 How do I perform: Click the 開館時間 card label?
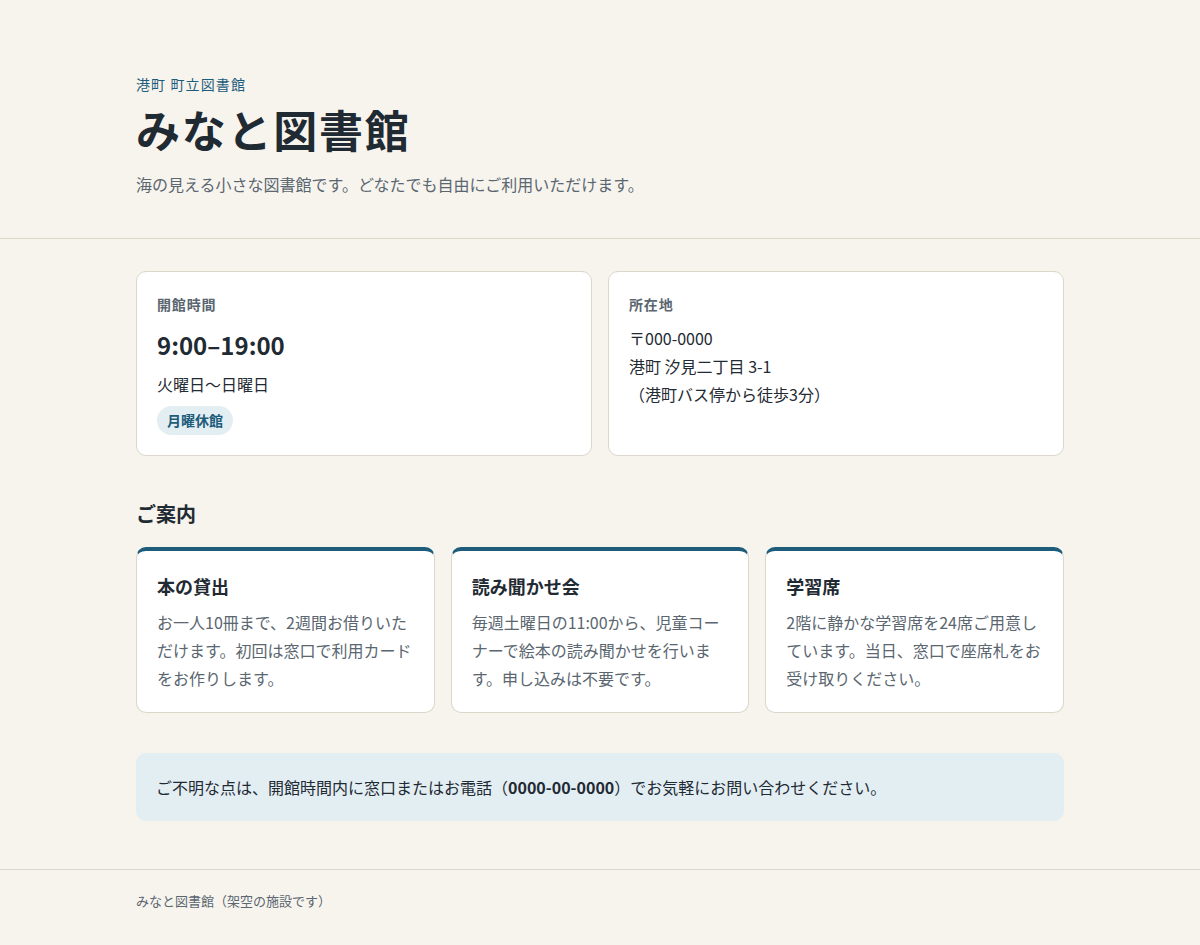[186, 305]
